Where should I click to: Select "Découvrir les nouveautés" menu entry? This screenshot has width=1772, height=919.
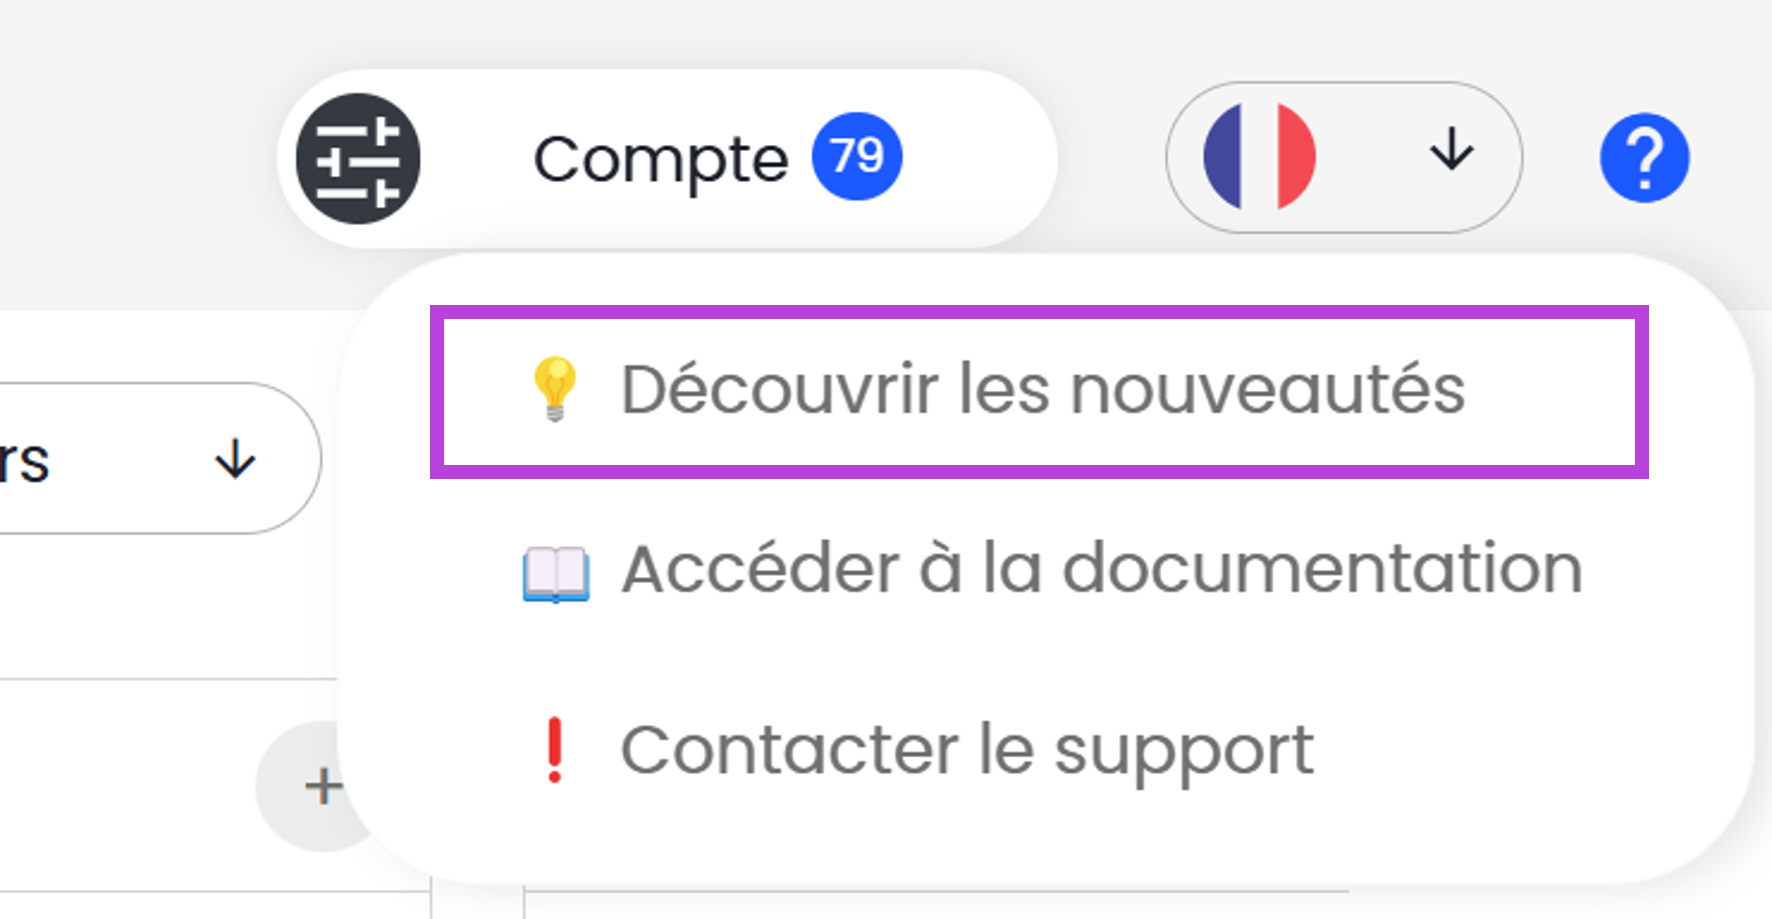tap(1040, 391)
